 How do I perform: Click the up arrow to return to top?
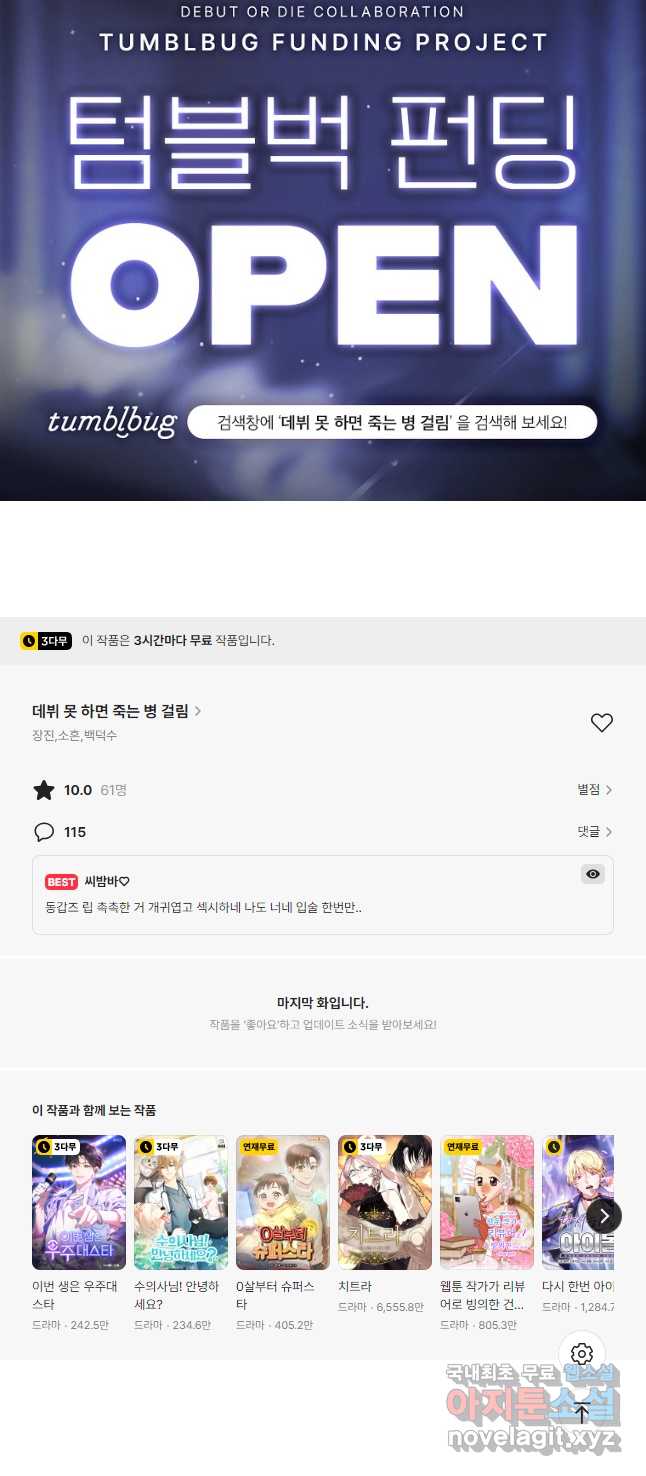(x=582, y=1414)
